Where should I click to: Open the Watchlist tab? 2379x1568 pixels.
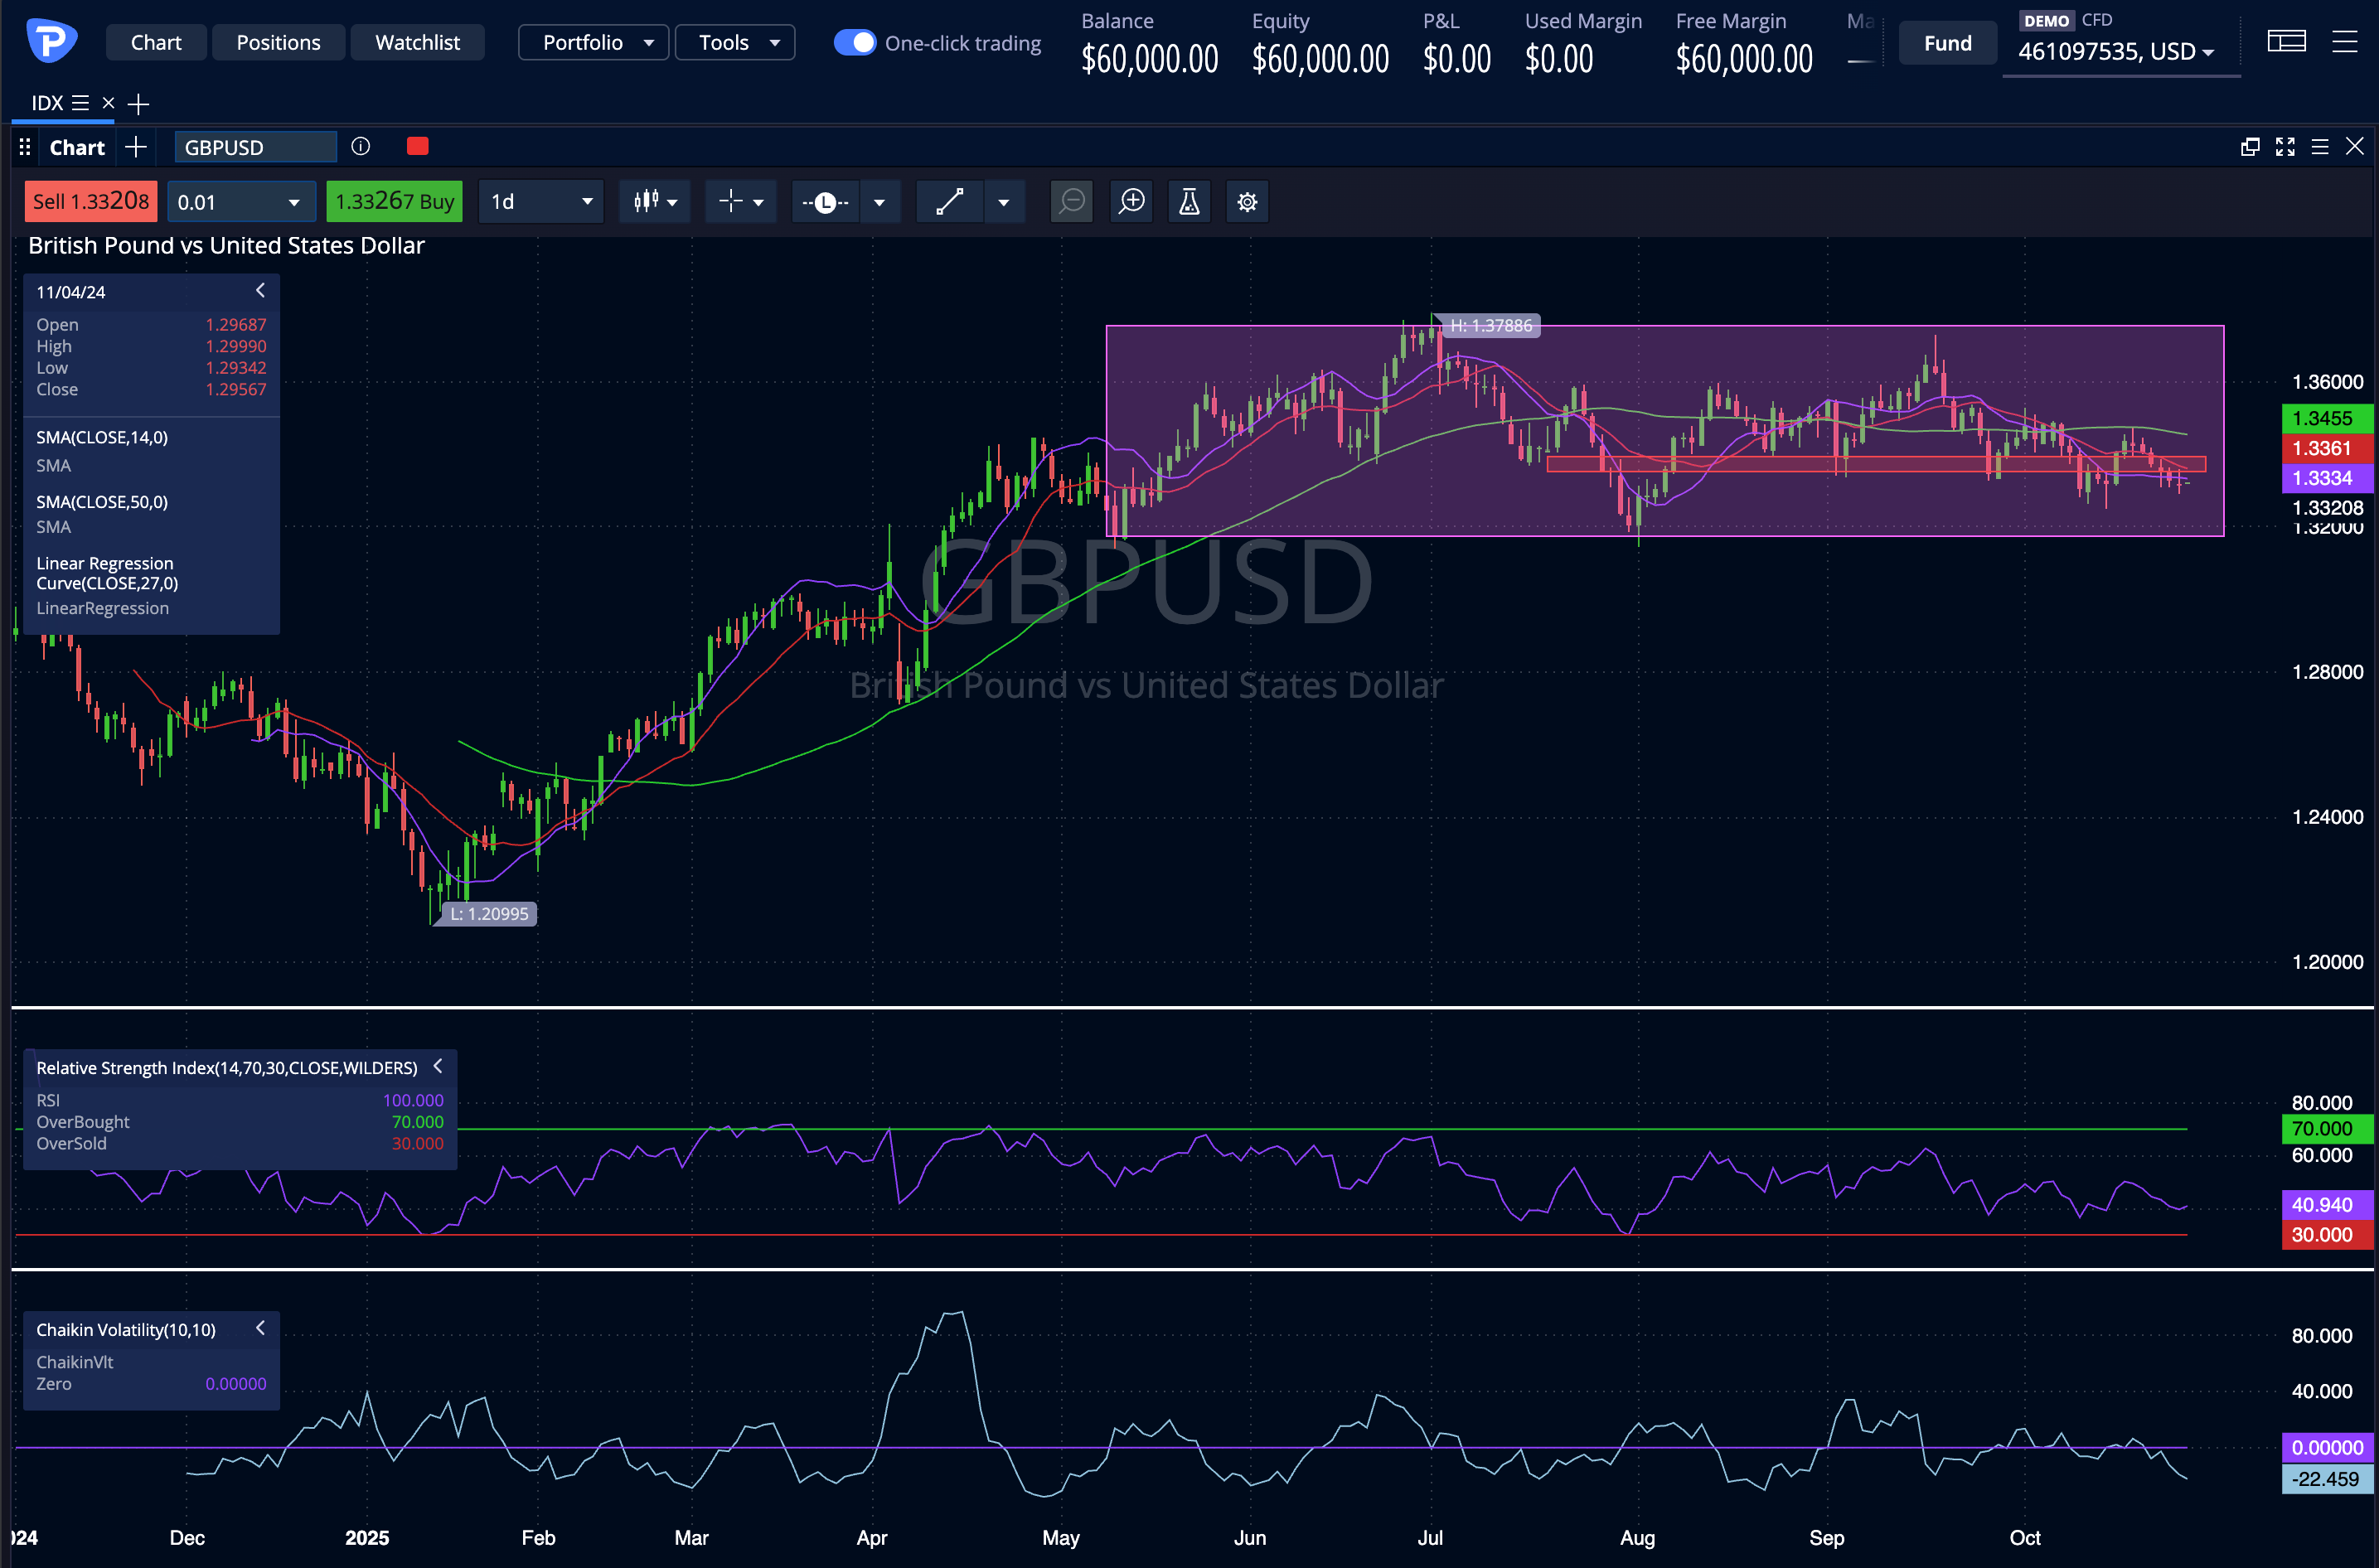click(417, 43)
